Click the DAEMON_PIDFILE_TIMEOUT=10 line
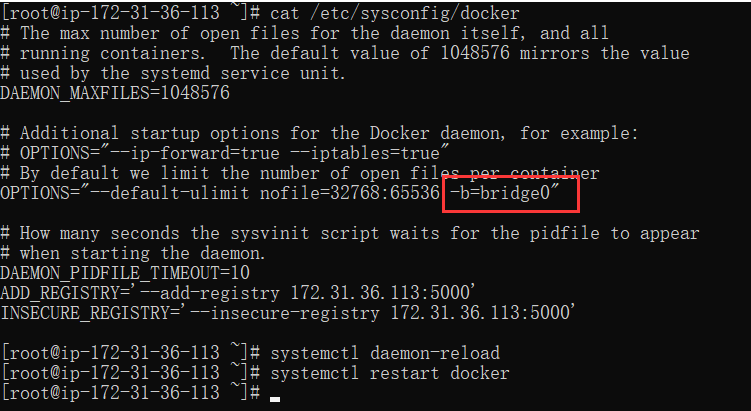The width and height of the screenshot is (751, 411). (x=125, y=273)
